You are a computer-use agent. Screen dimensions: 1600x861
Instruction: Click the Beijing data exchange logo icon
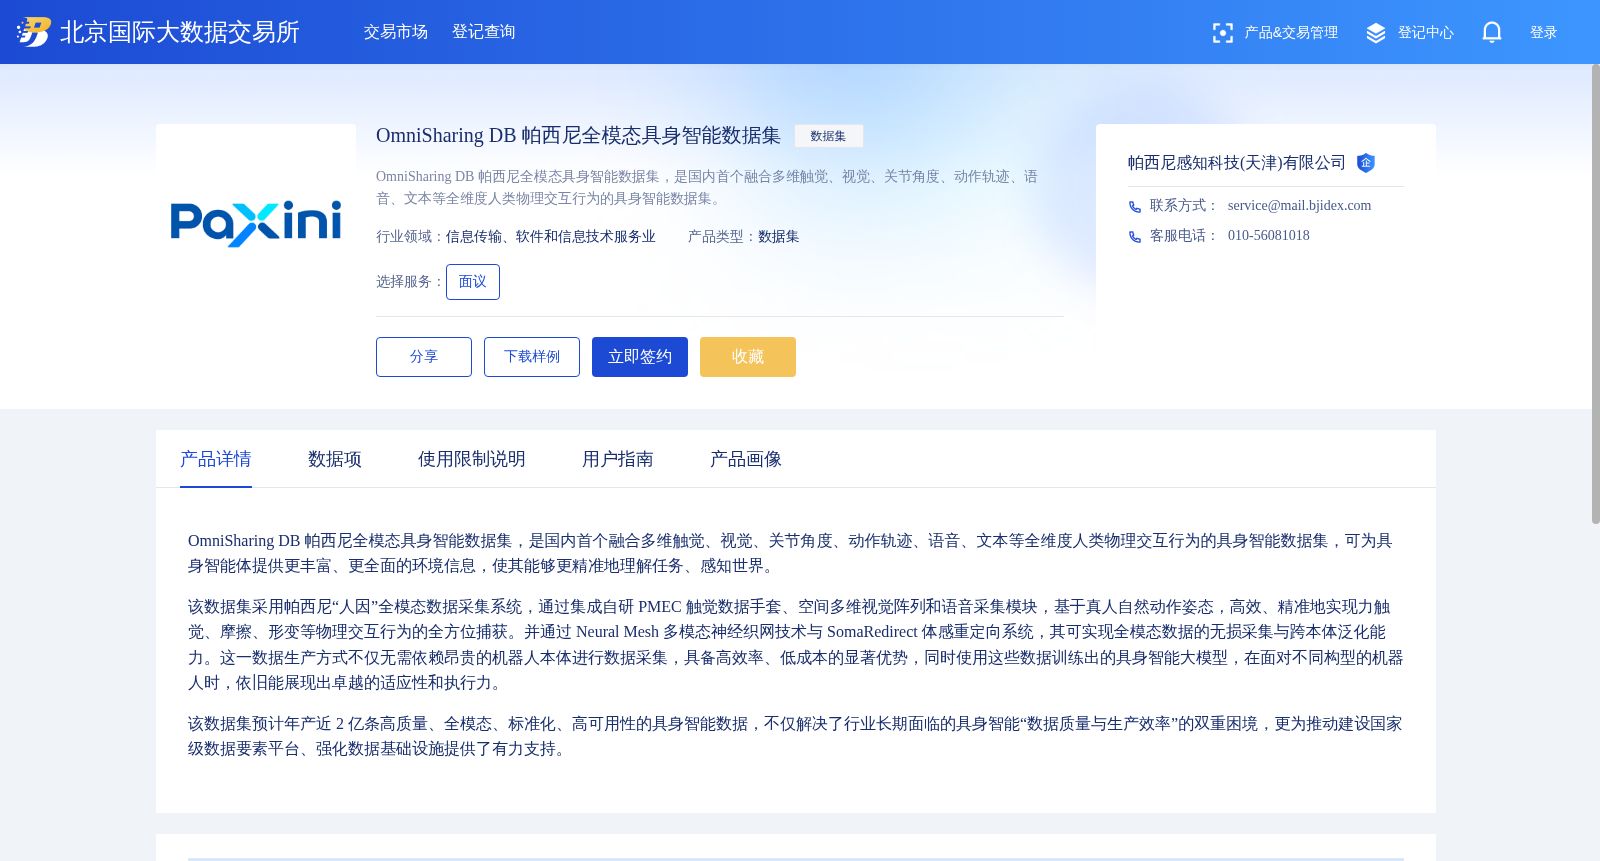coord(33,32)
